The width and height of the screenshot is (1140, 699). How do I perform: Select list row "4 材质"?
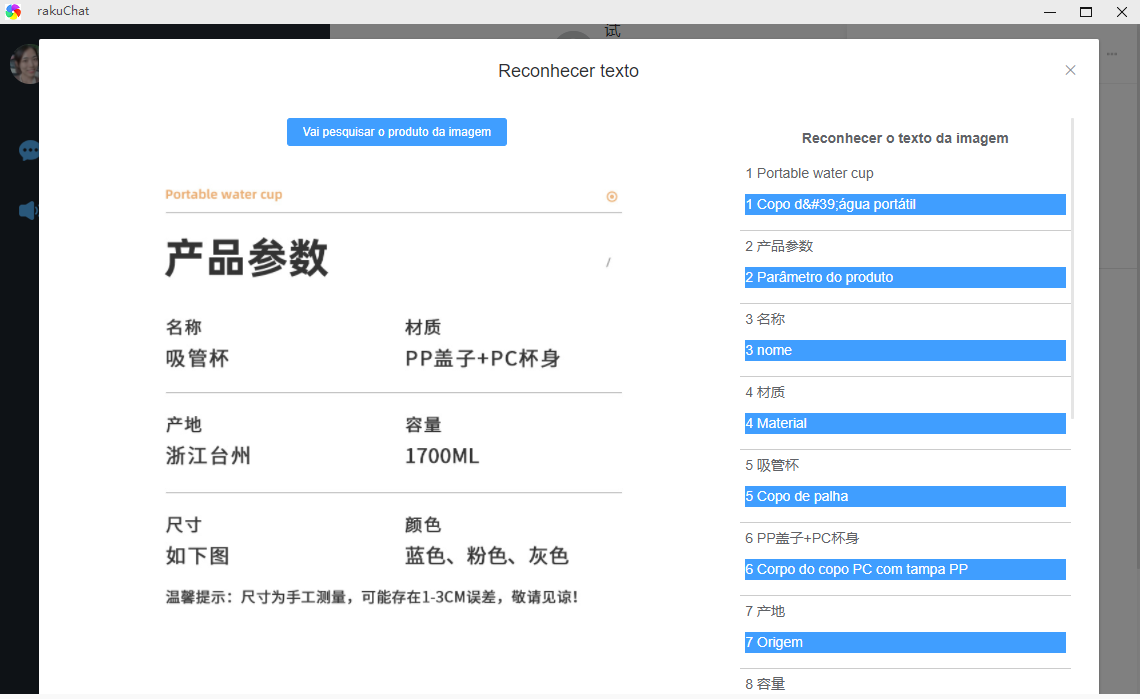tap(905, 392)
